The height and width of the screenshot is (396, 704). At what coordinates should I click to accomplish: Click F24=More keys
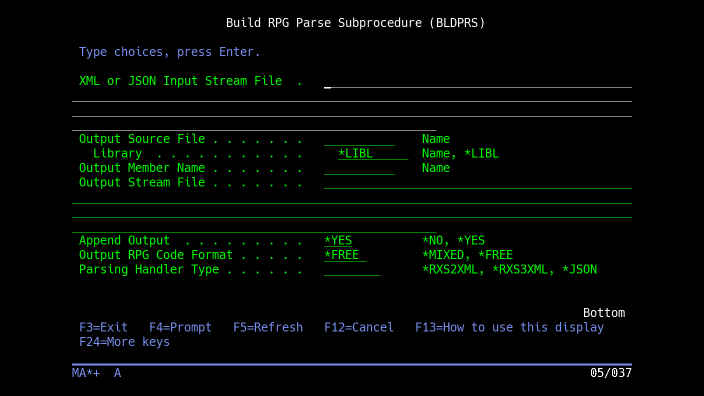[124, 342]
